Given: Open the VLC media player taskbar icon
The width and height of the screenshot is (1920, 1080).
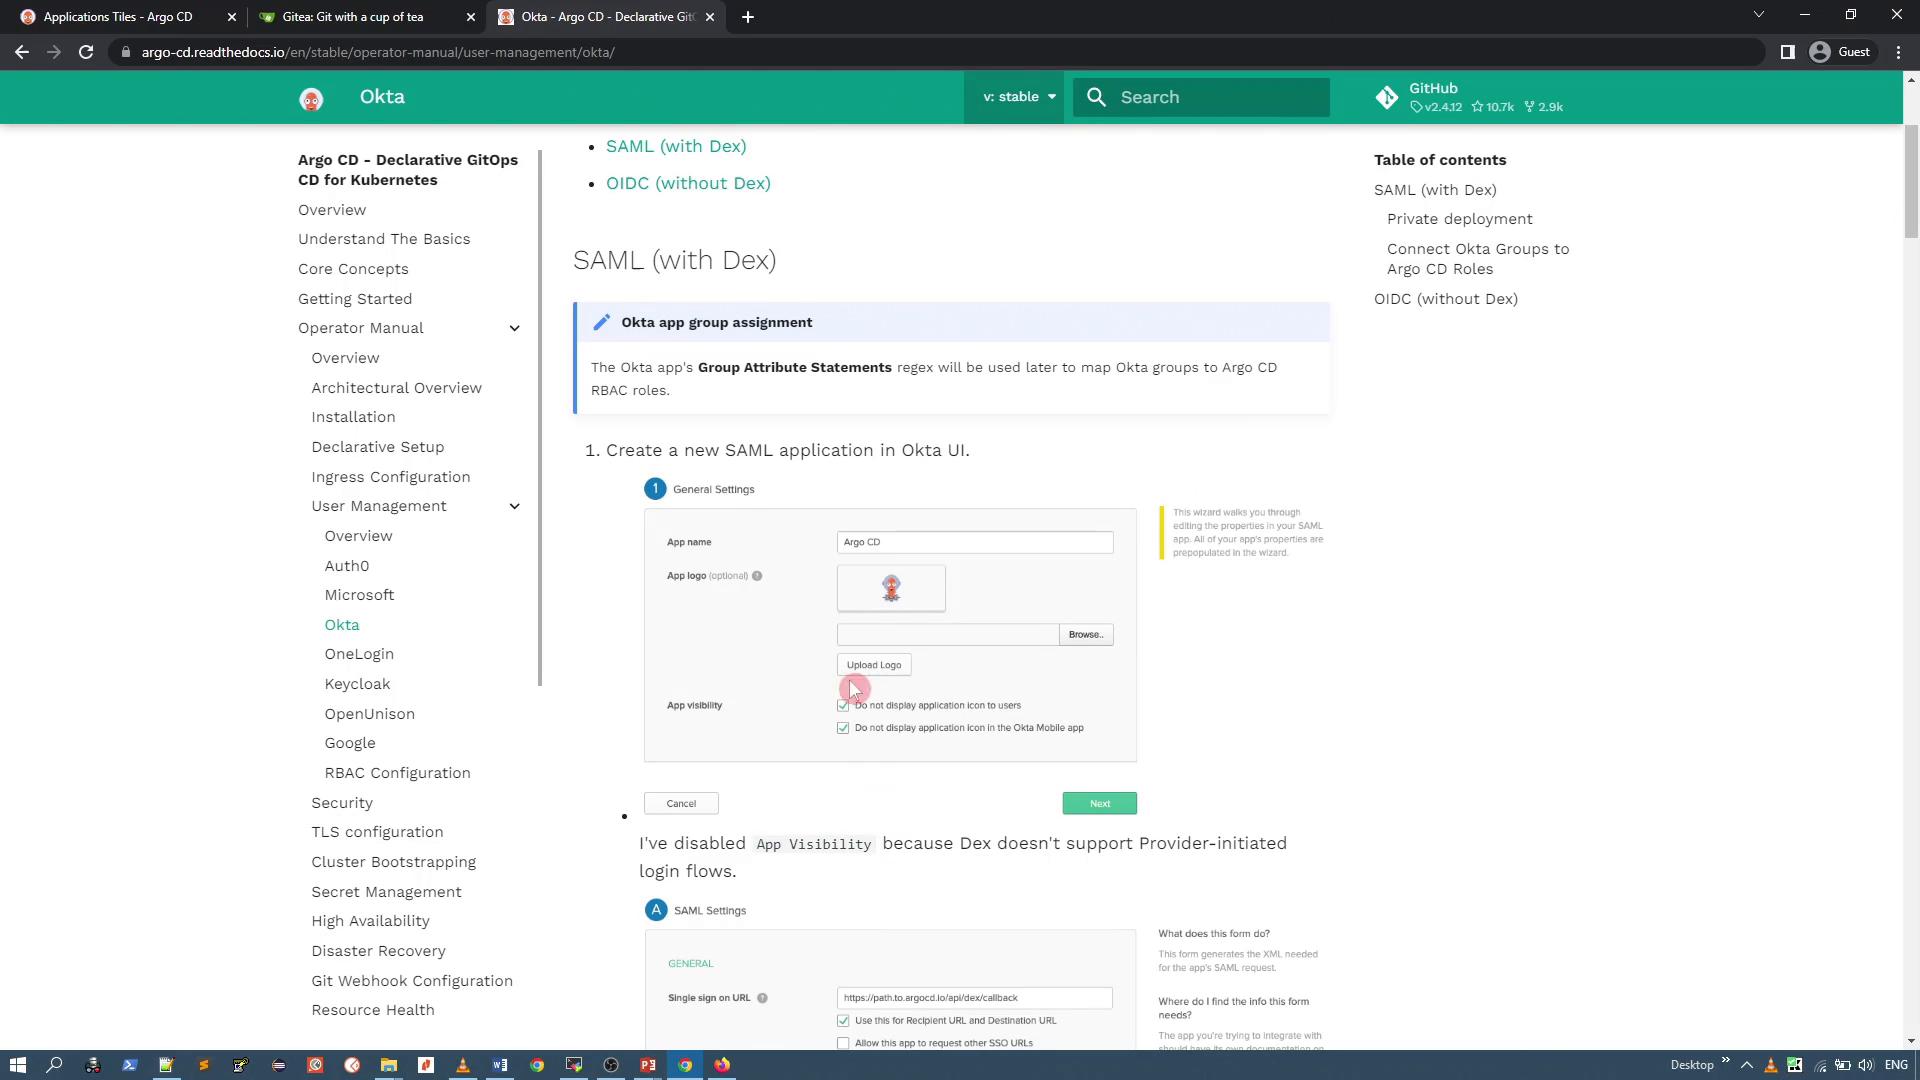Looking at the screenshot, I should [x=463, y=1065].
